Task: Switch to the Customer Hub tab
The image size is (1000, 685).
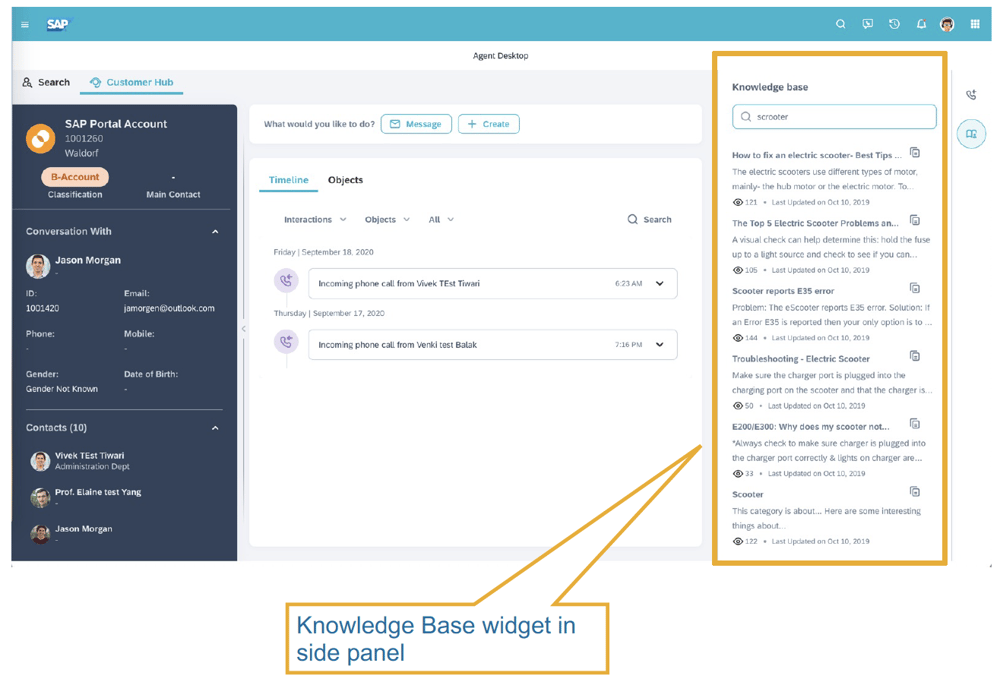Action: (x=131, y=82)
